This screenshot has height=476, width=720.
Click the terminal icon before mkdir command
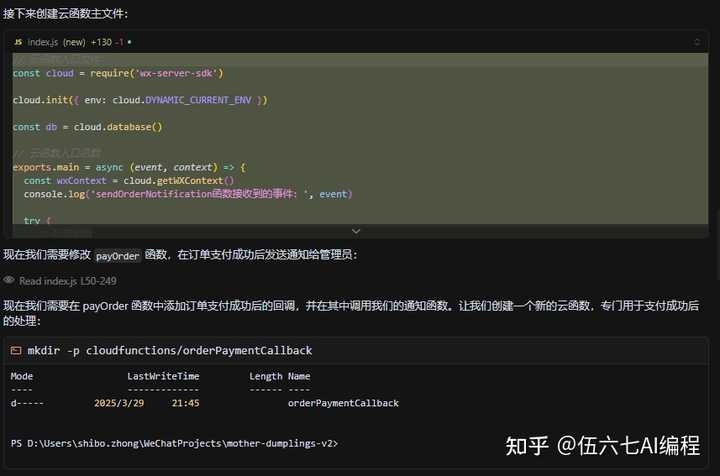tap(16, 351)
